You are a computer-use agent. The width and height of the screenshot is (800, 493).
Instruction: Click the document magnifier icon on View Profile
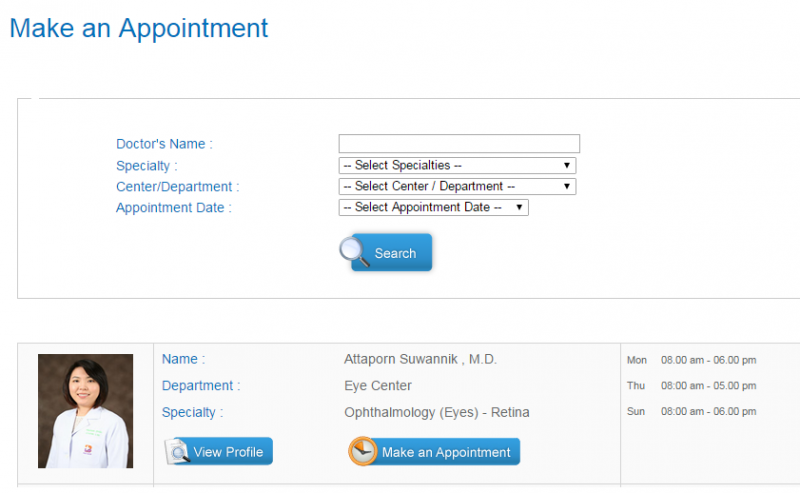pos(177,452)
